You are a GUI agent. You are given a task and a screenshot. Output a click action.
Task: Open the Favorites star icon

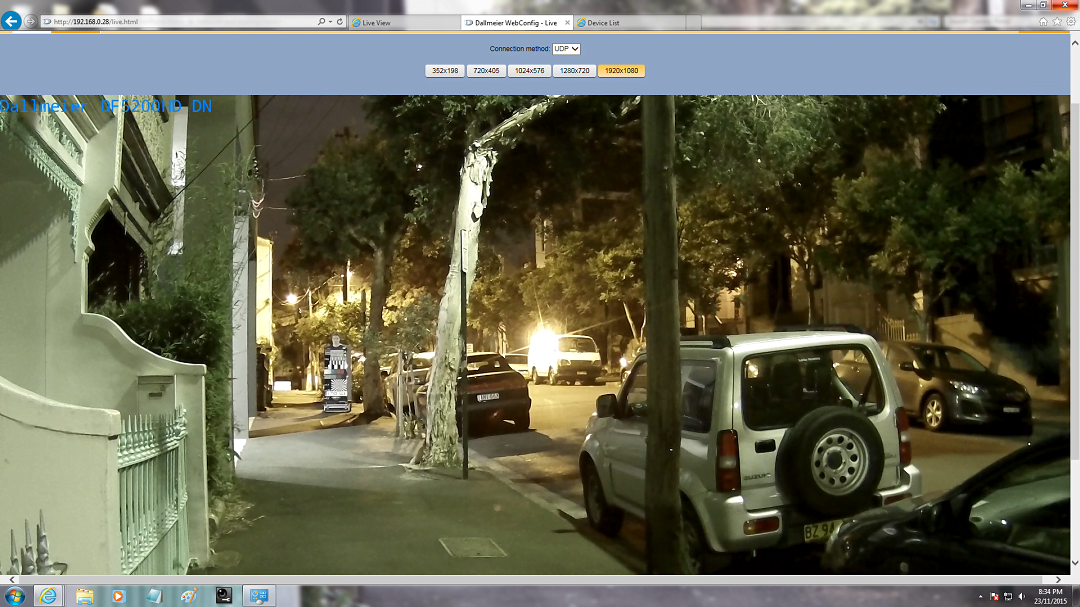point(1057,21)
